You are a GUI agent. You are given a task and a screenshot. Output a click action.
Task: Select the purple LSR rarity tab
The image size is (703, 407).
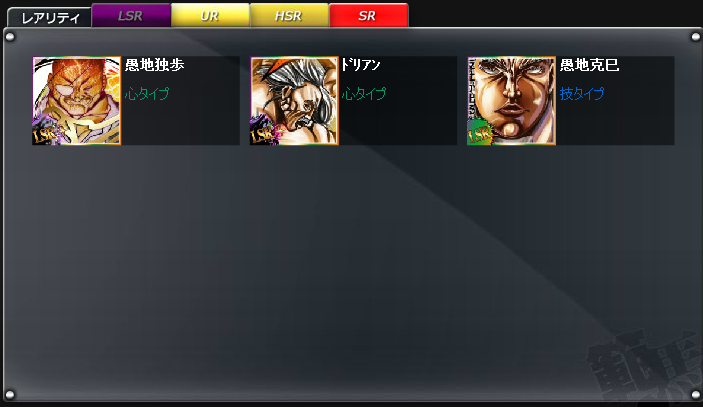(x=131, y=16)
